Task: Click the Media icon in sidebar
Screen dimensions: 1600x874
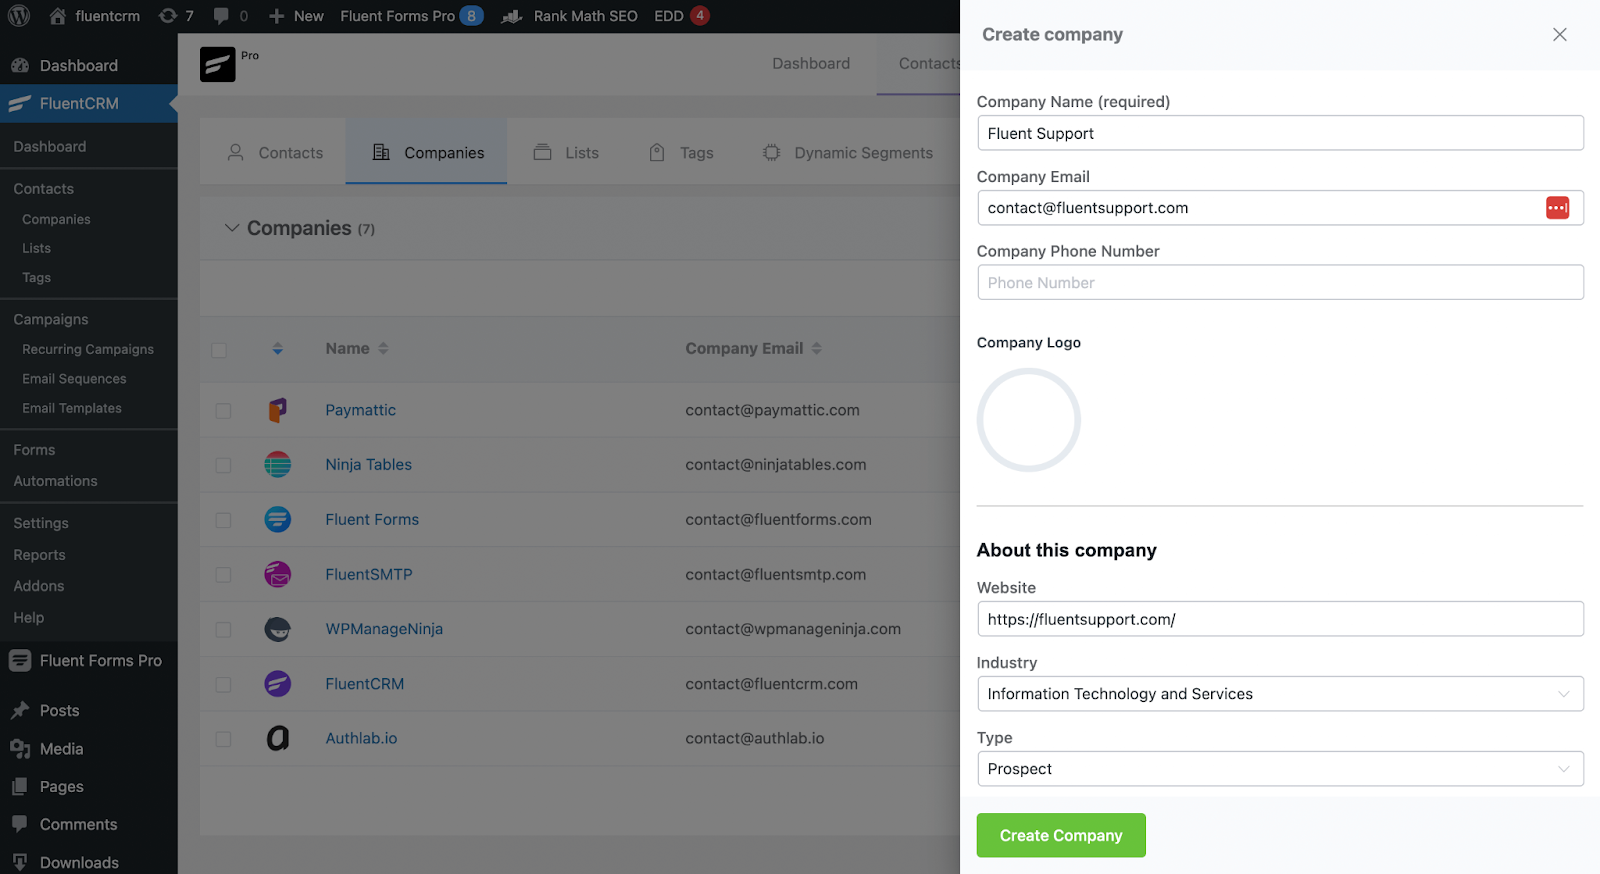Action: pyautogui.click(x=20, y=749)
